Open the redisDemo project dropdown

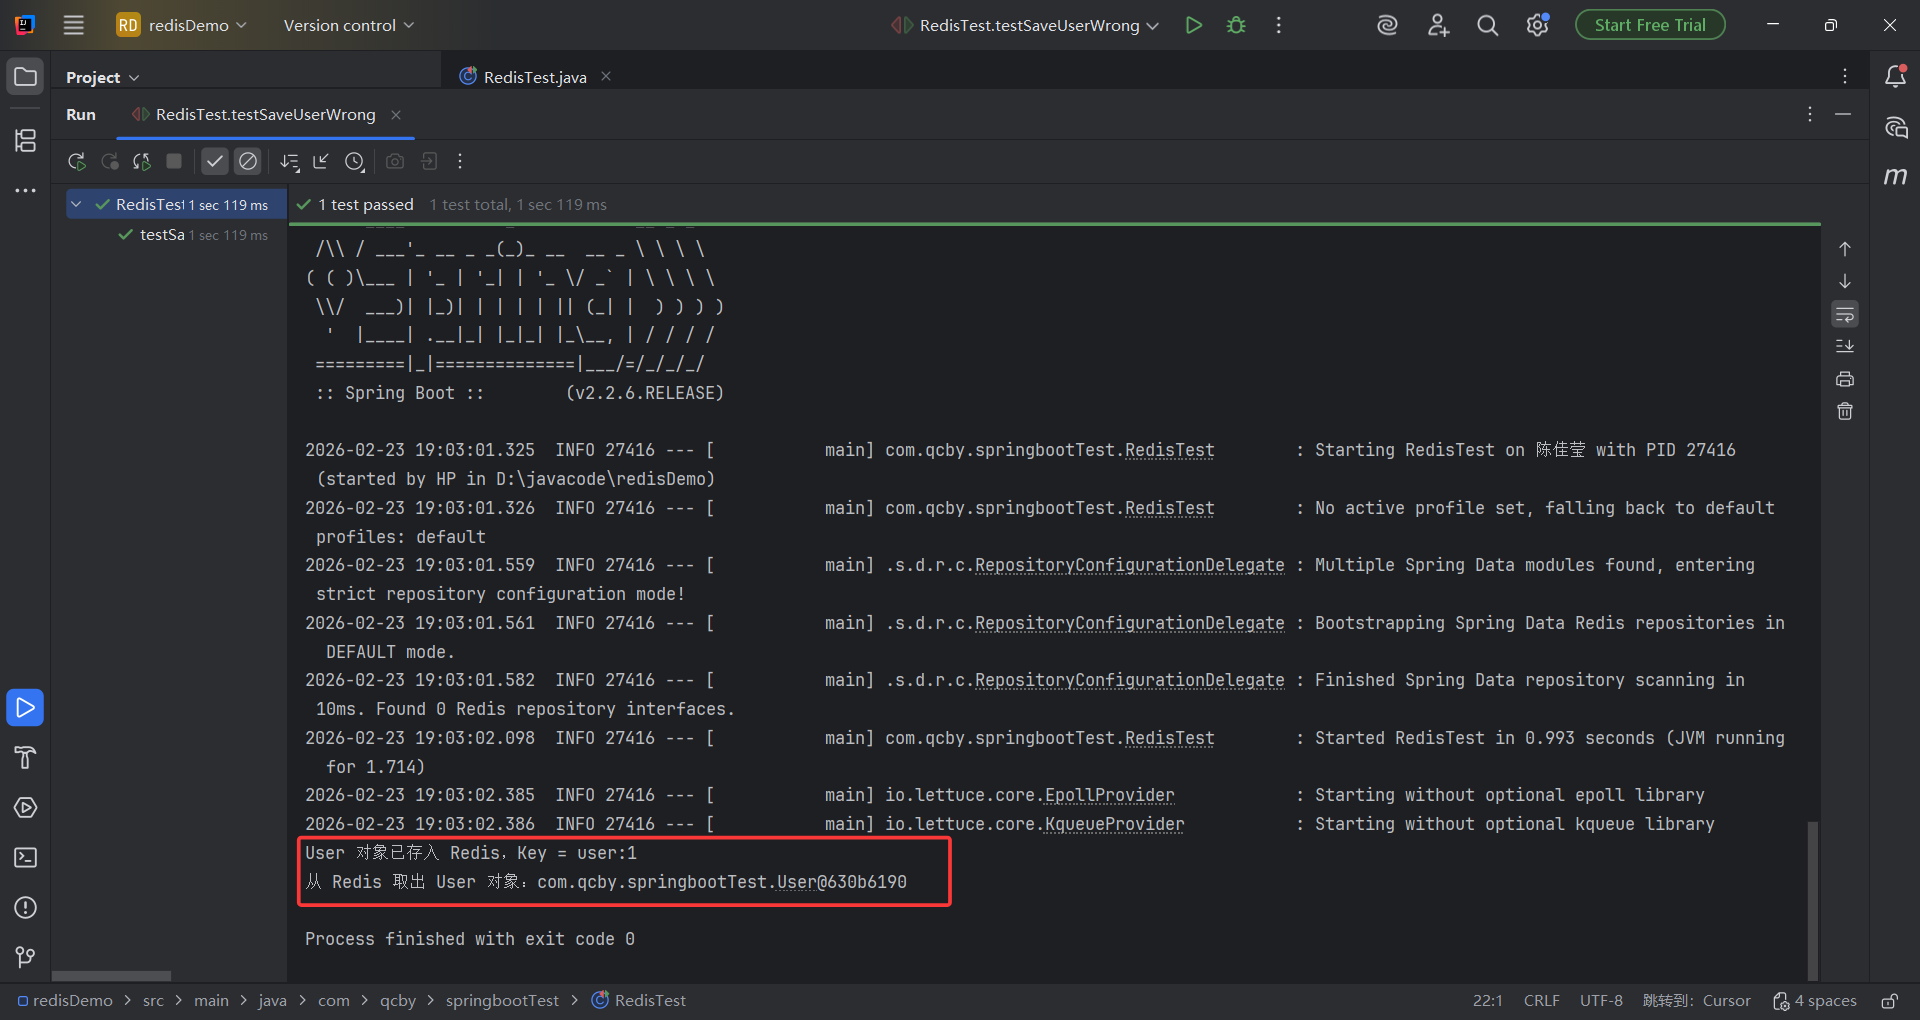(x=182, y=25)
